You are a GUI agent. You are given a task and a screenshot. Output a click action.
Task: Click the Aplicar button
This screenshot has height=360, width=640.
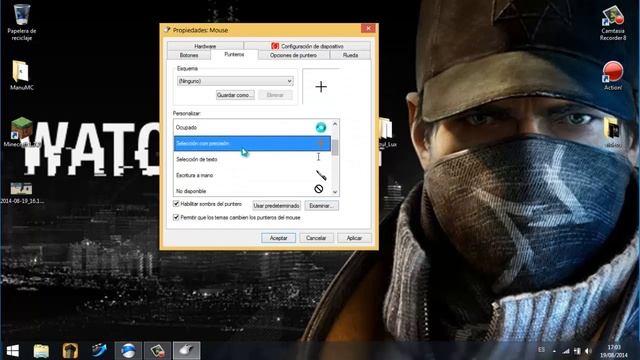coord(354,238)
